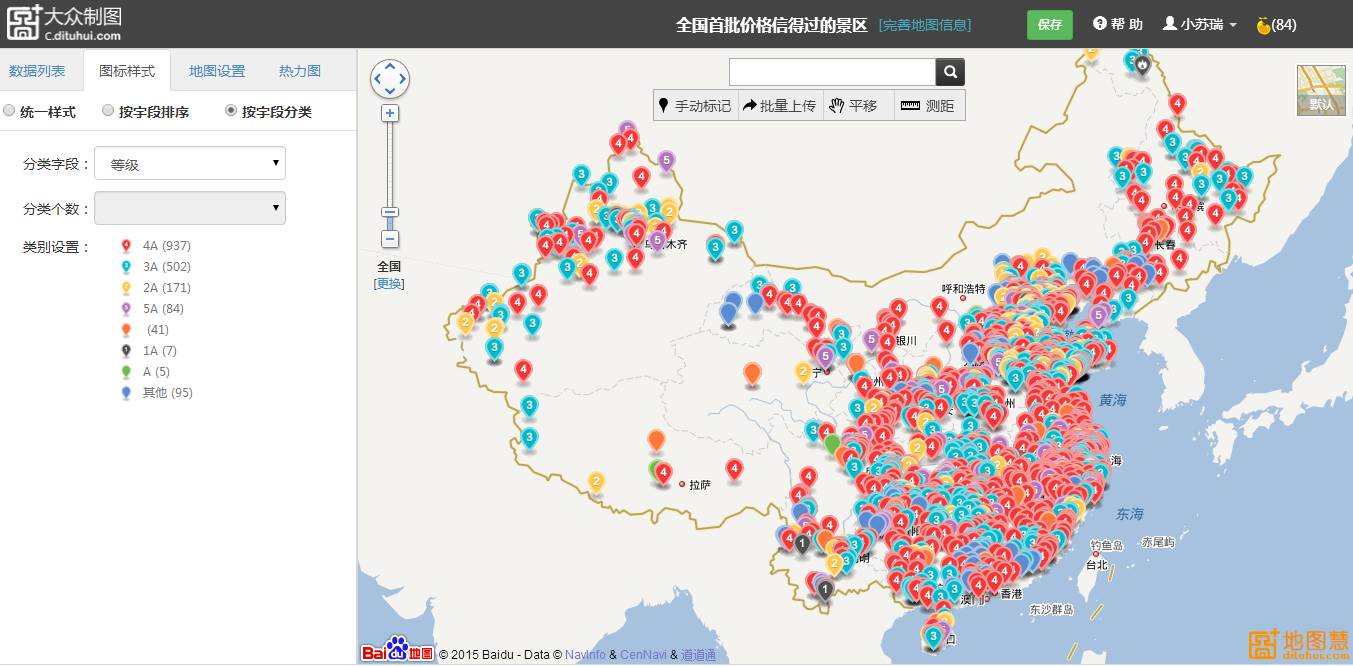Click the dark 1A legend pin icon
Image resolution: width=1353 pixels, height=667 pixels.
125,351
